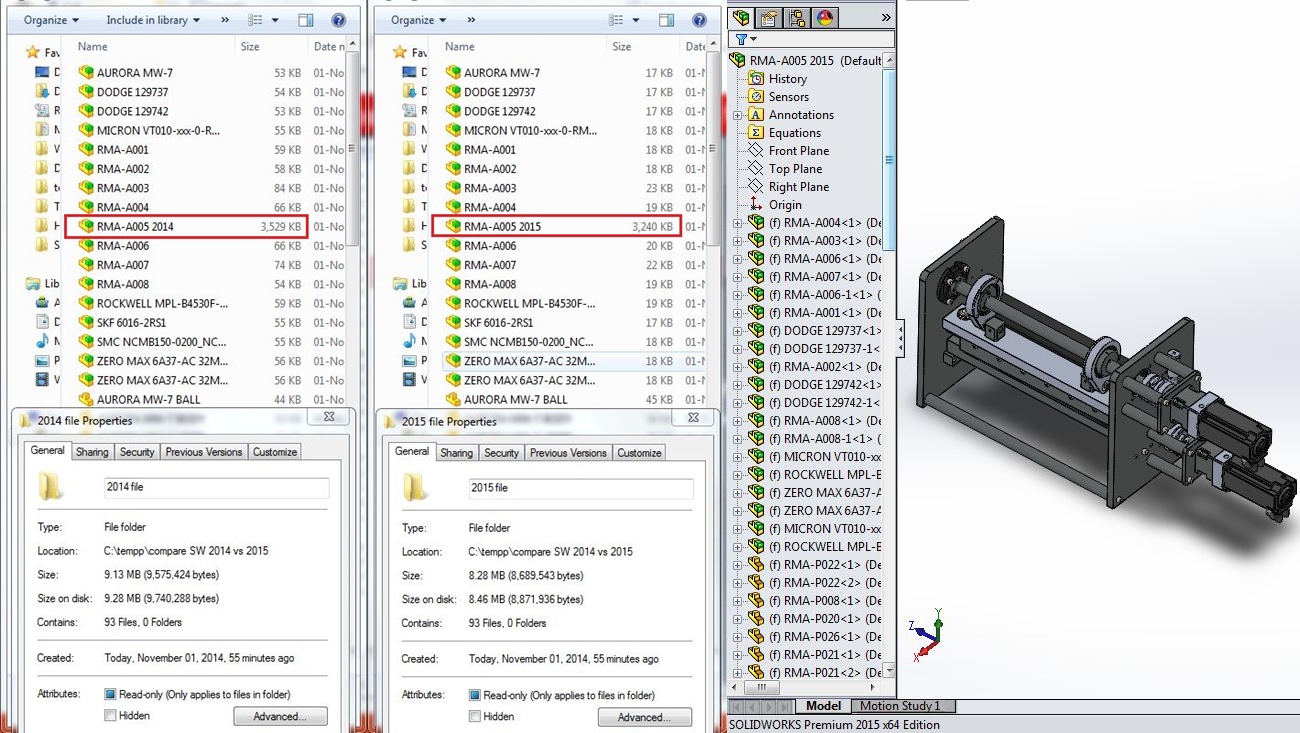Click RMA-P022<1> part icon in tree
The image size is (1300, 733).
(756, 565)
